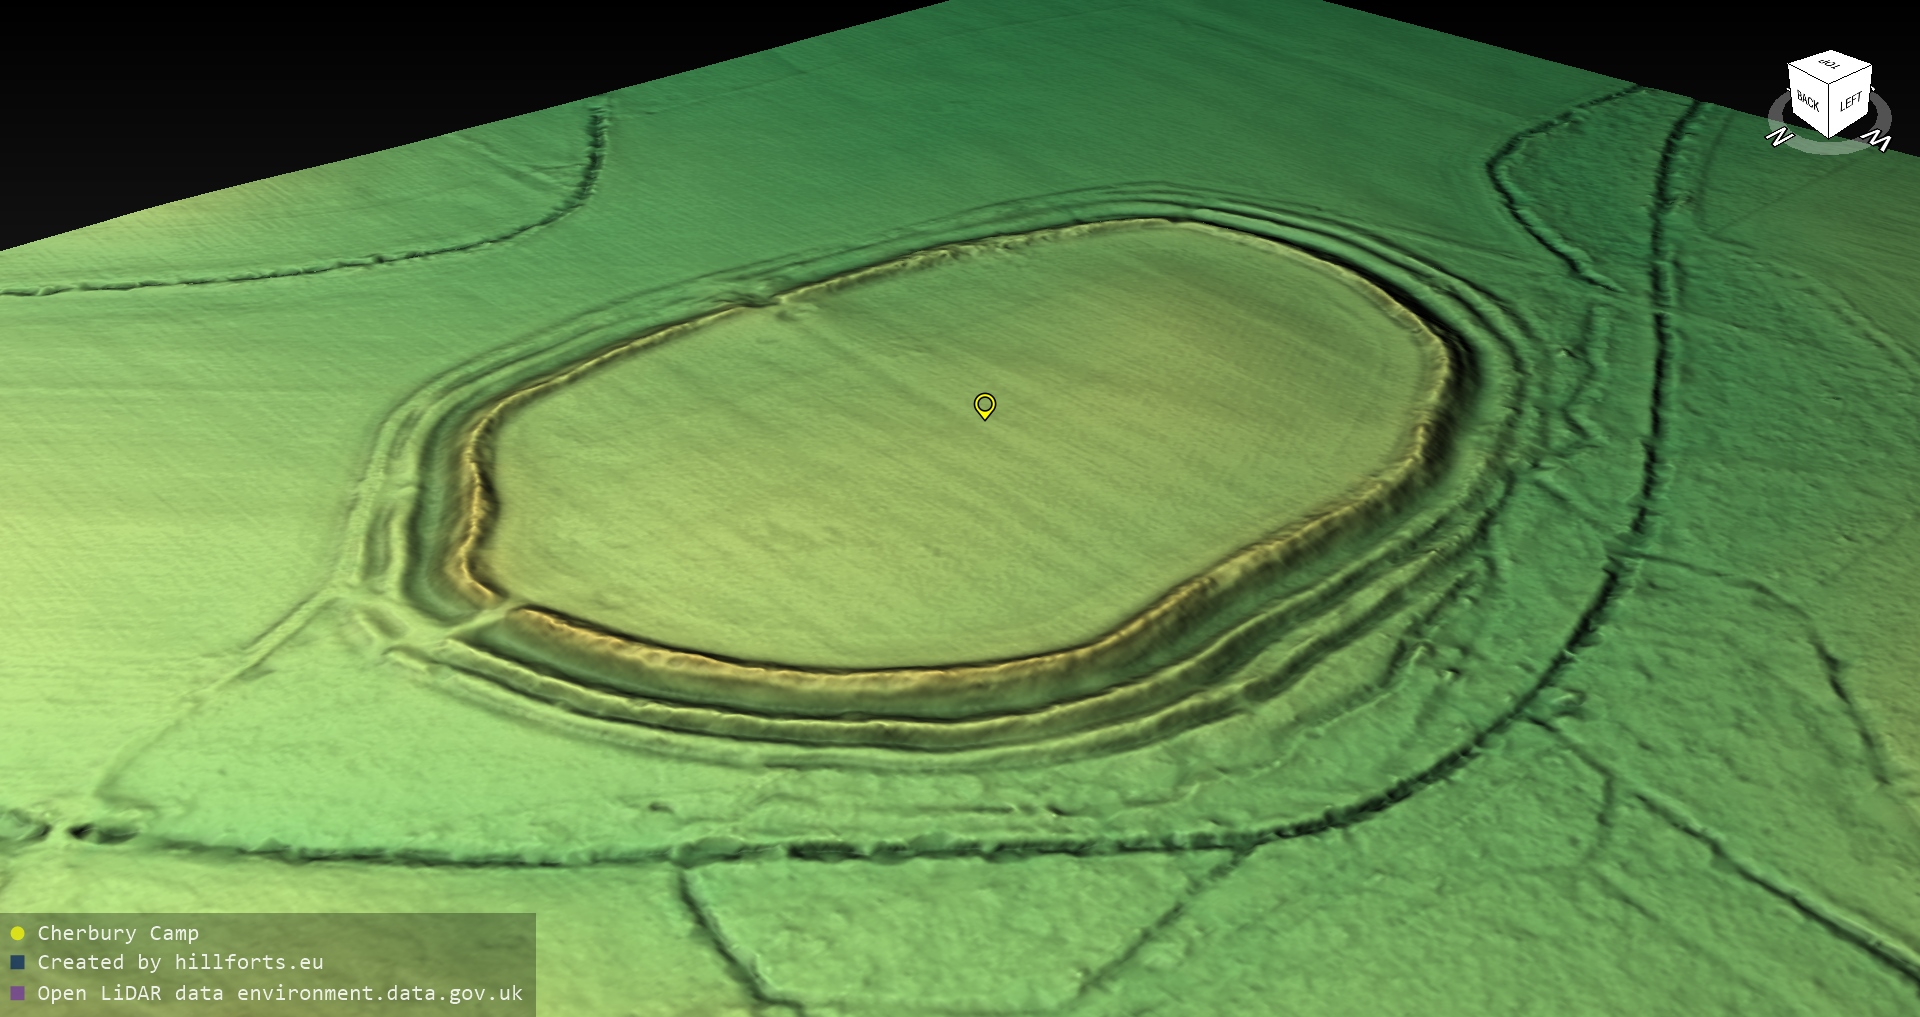Click the compass ring segment between N and W
The height and width of the screenshot is (1017, 1920).
coord(1829,148)
